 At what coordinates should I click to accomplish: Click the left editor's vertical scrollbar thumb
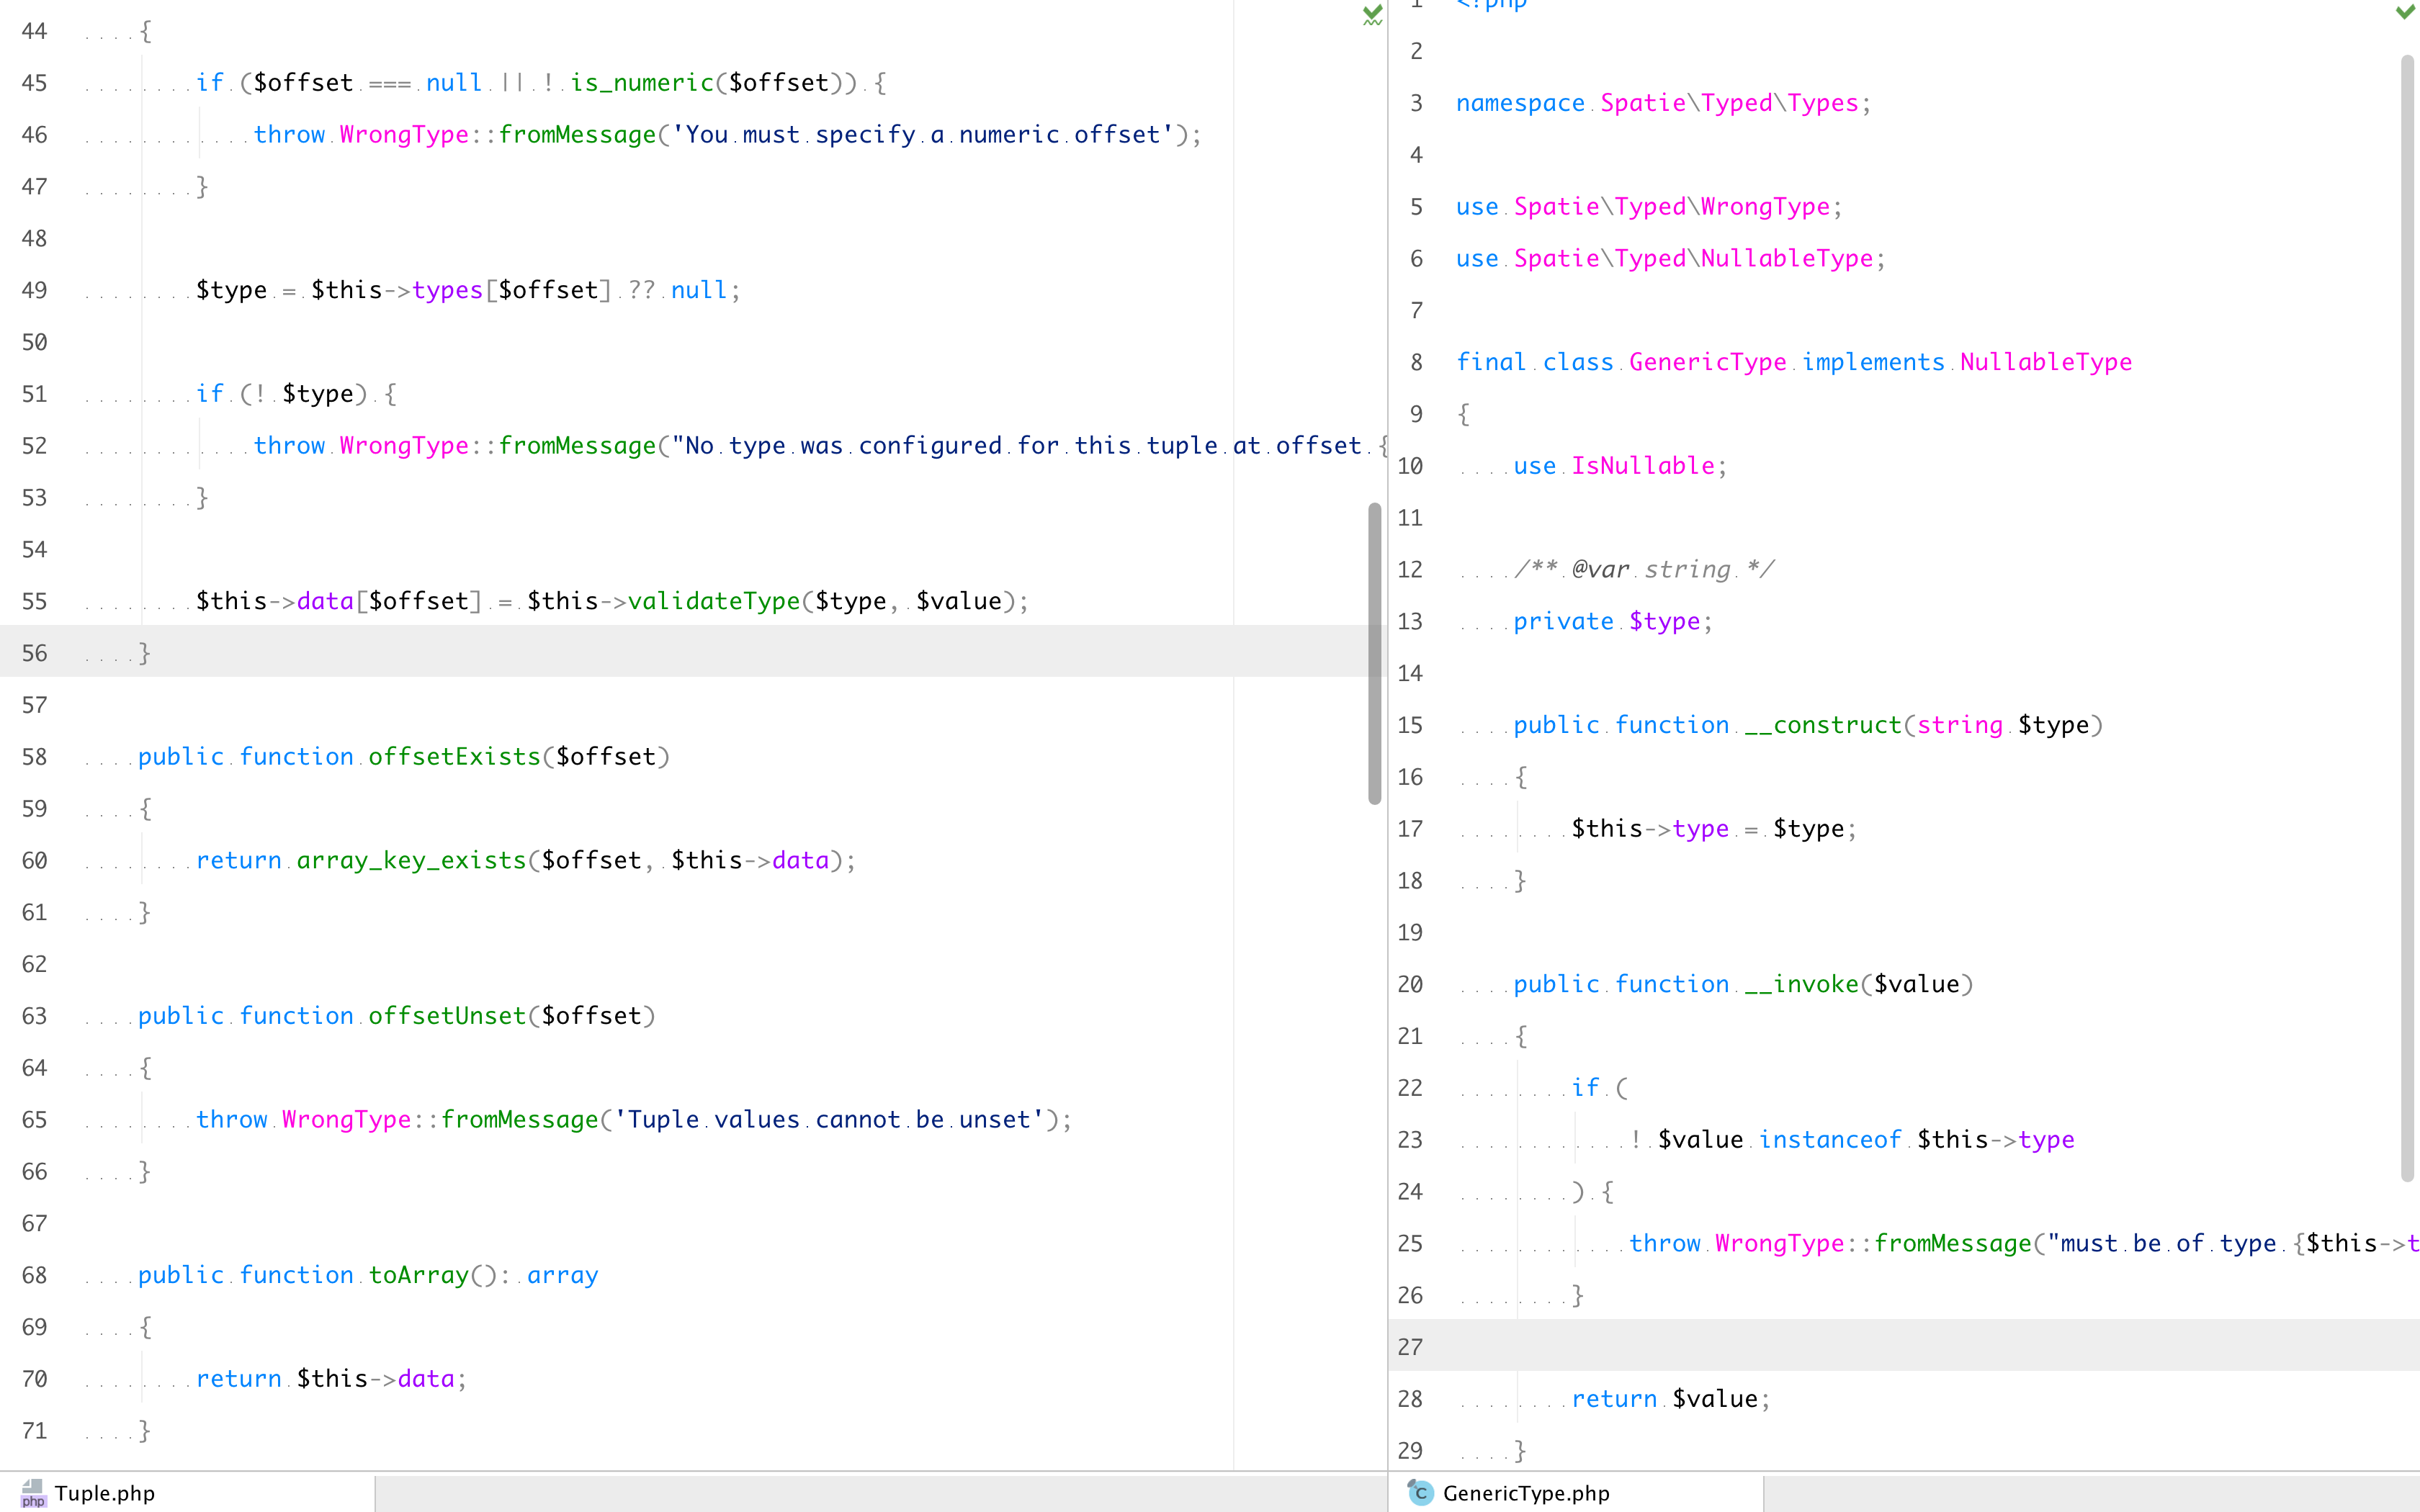tap(1374, 652)
